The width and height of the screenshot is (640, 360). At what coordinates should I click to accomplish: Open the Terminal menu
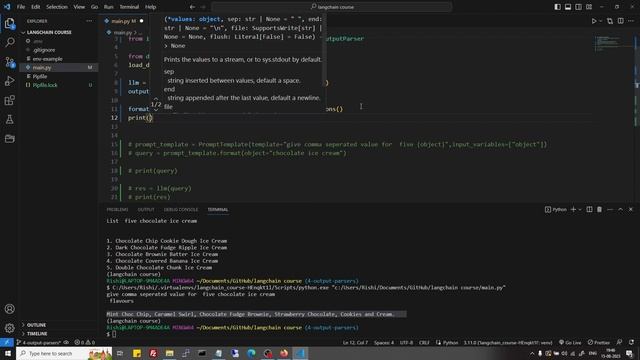[129, 7]
